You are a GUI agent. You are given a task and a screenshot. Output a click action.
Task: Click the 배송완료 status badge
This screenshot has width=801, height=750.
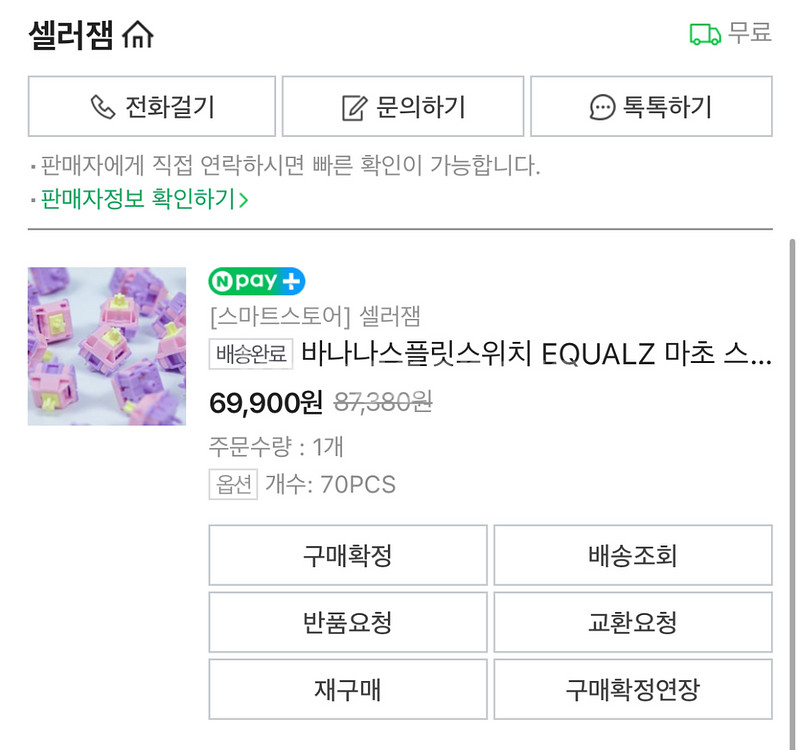[251, 354]
